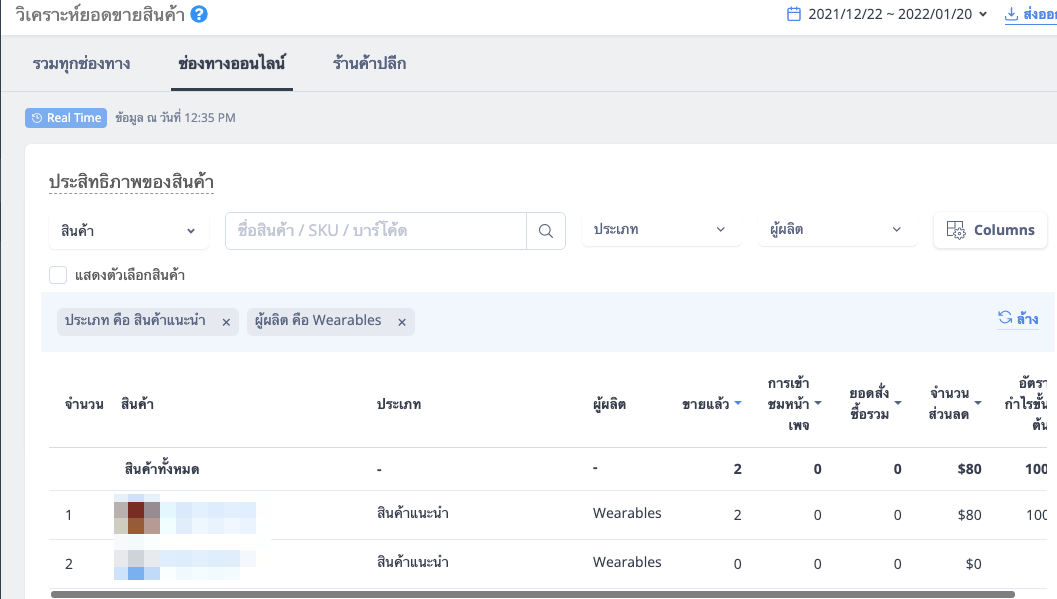Select the ช่องทางออนไลน์ tab
This screenshot has width=1057, height=599.
click(x=231, y=63)
